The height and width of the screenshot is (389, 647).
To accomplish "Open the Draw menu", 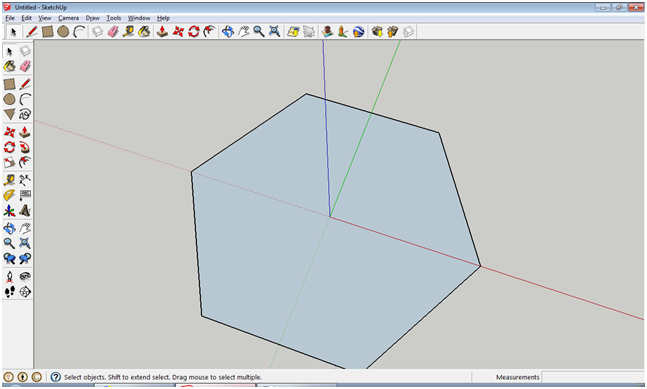I will (x=92, y=18).
